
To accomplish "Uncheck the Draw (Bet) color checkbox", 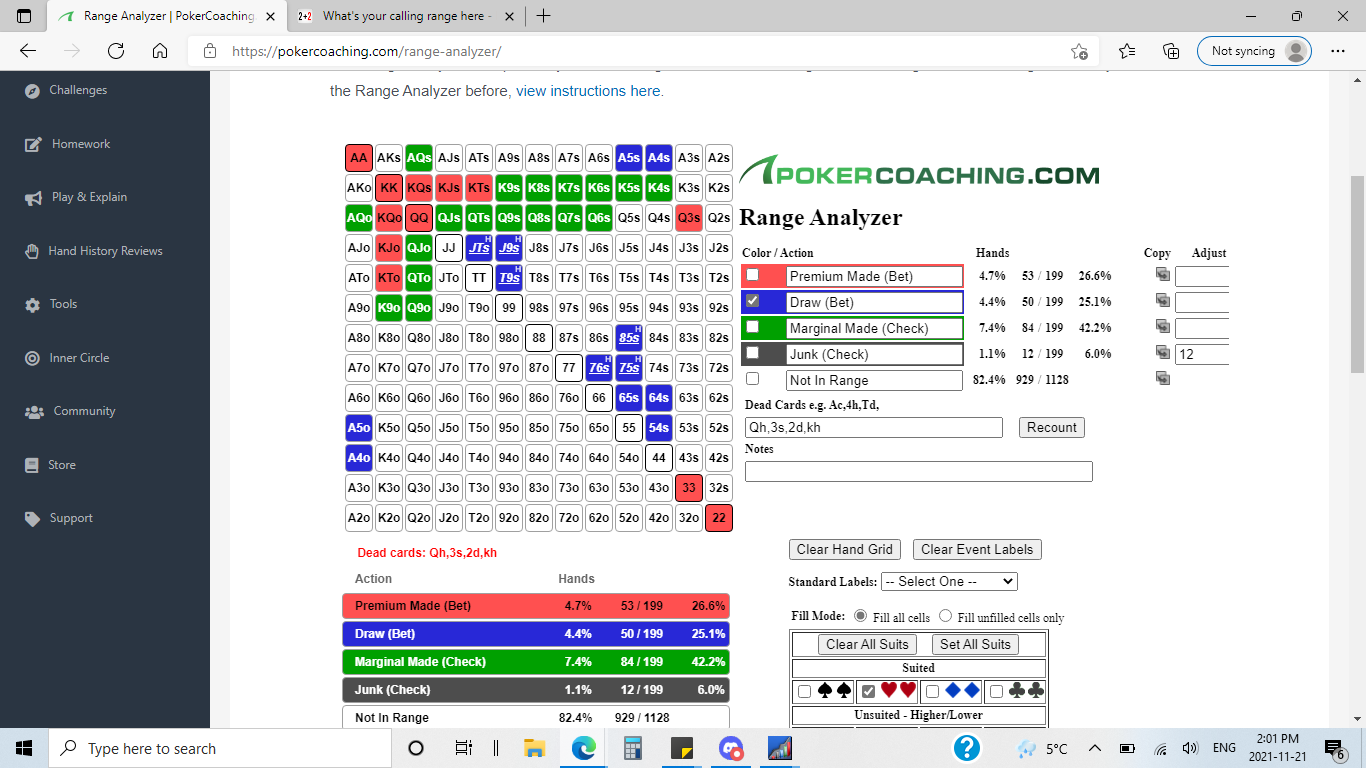I will coord(753,301).
